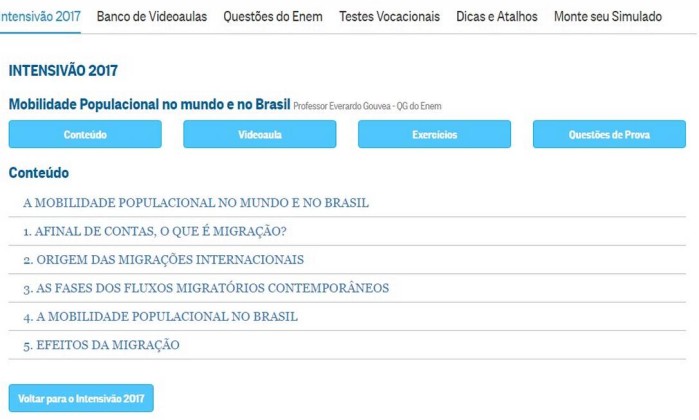Go to topic 4, Mobilidade Populacional no Brasil
699x420 pixels.
(x=160, y=317)
